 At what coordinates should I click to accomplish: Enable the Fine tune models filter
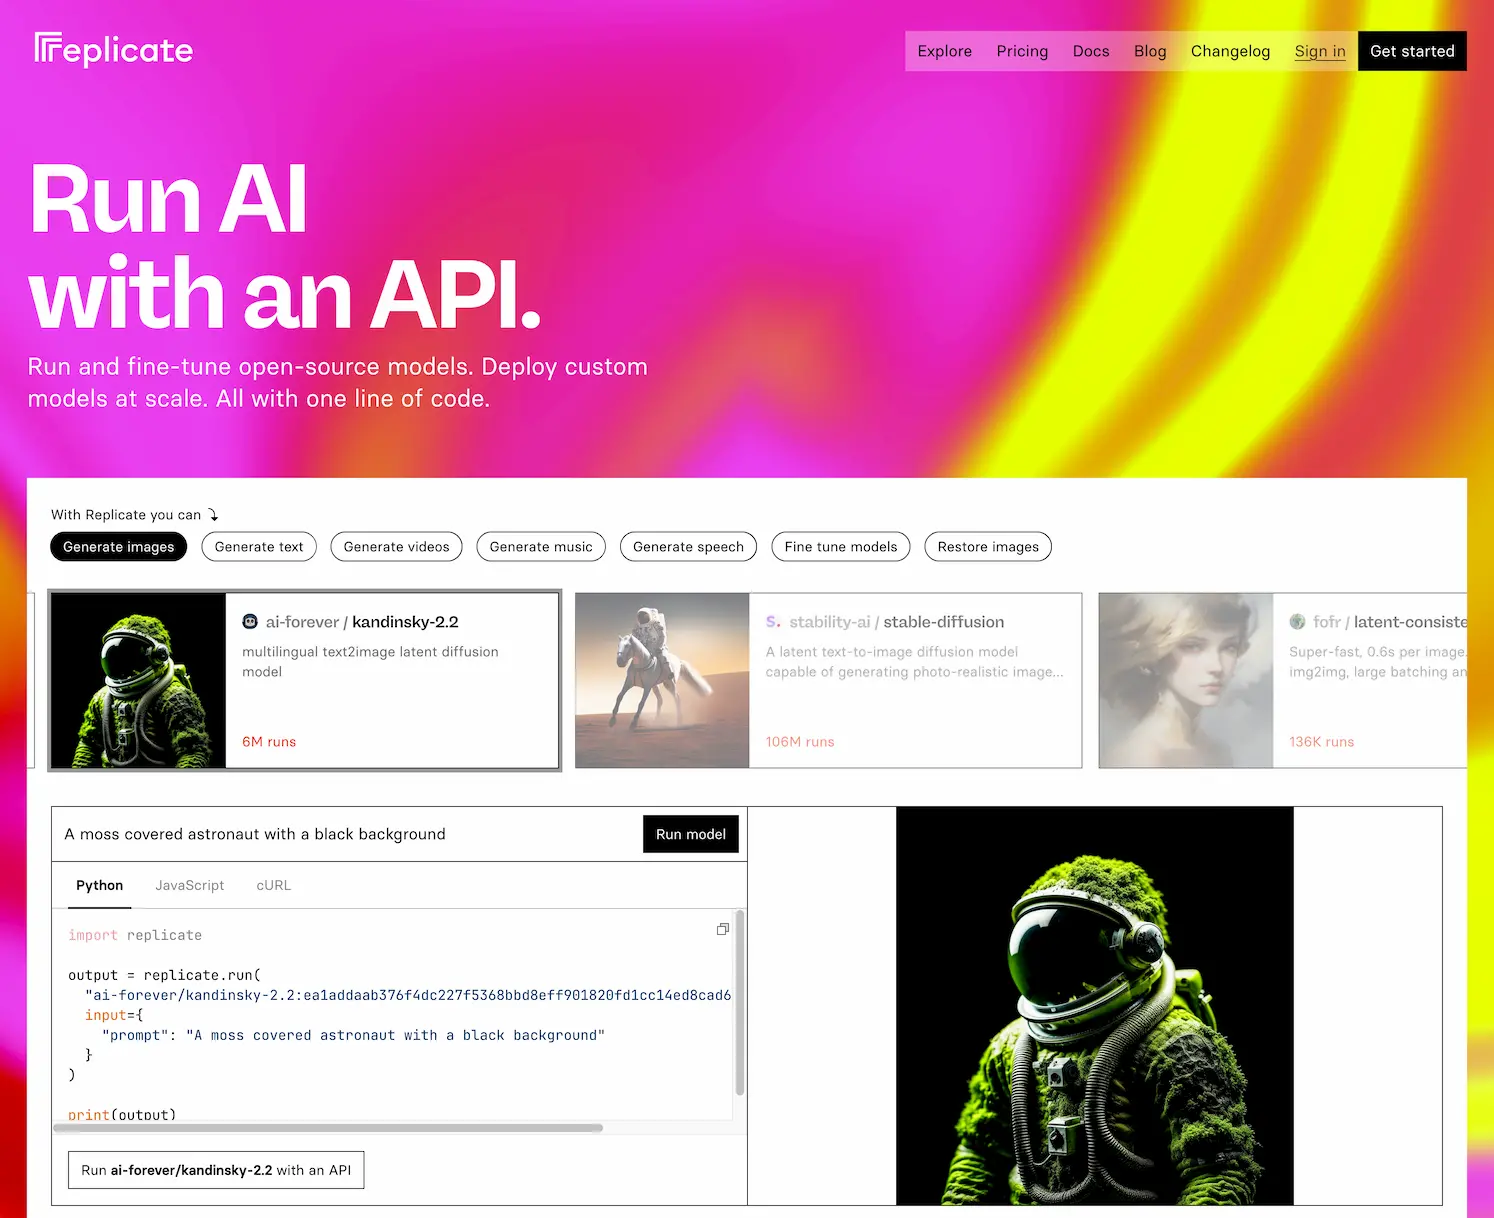[x=840, y=546]
